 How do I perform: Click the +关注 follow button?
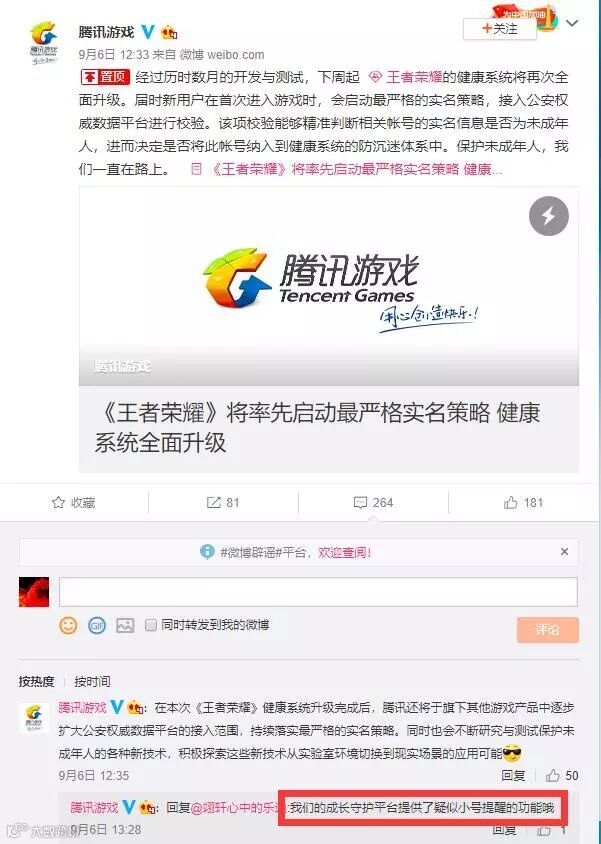click(500, 29)
